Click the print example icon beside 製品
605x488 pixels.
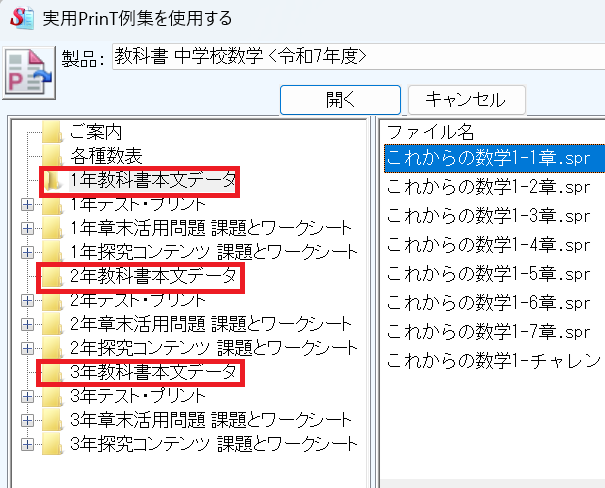point(29,73)
